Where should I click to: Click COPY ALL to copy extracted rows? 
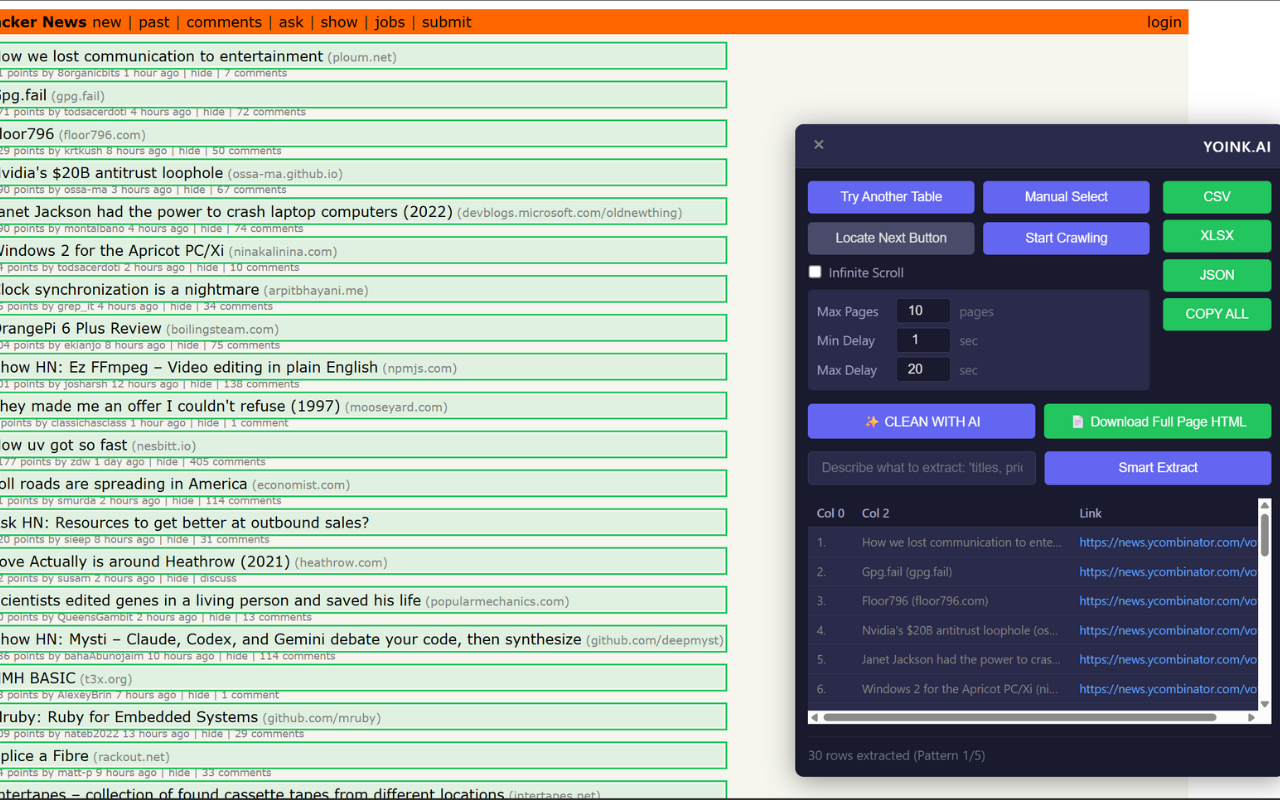point(1216,314)
